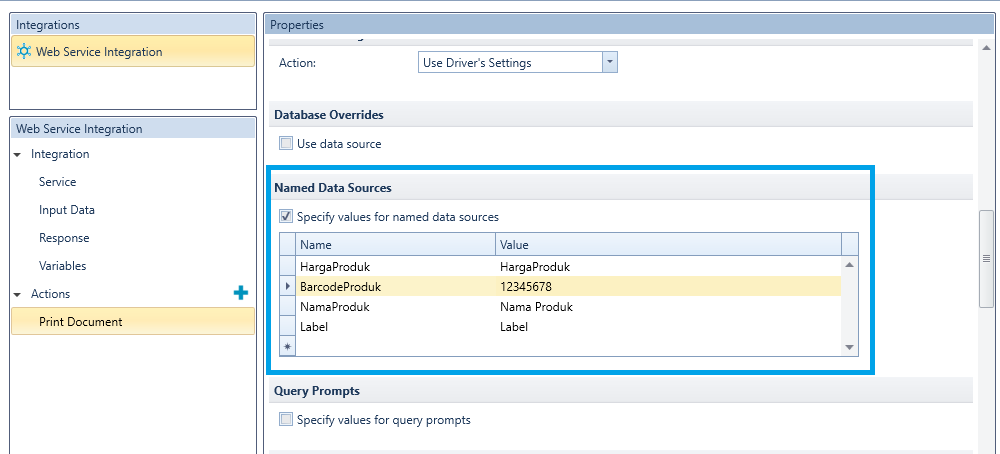Click the new-row asterisk marker in the grid

(287, 346)
